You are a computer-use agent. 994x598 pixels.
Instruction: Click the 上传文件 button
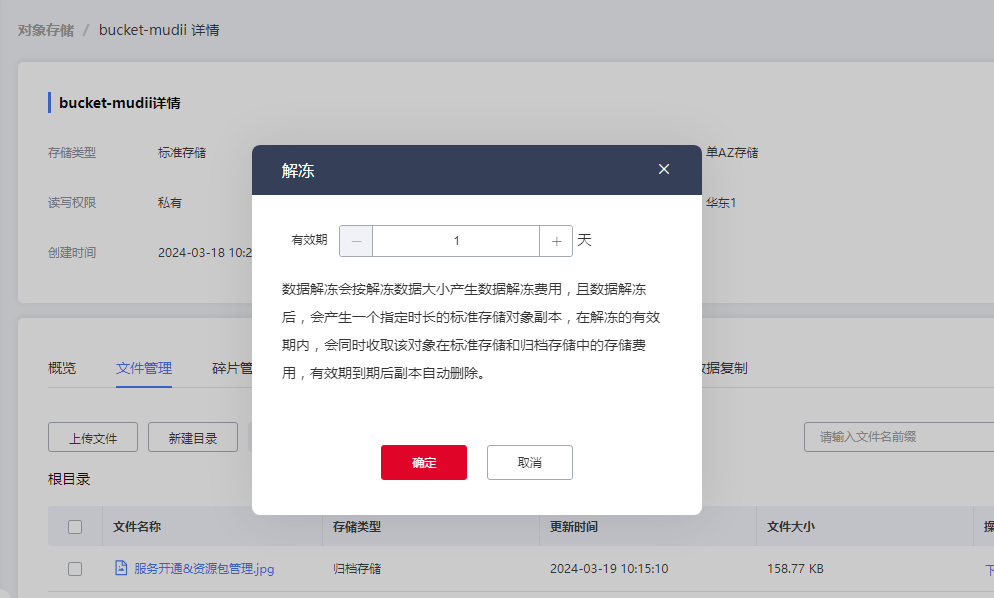[93, 438]
